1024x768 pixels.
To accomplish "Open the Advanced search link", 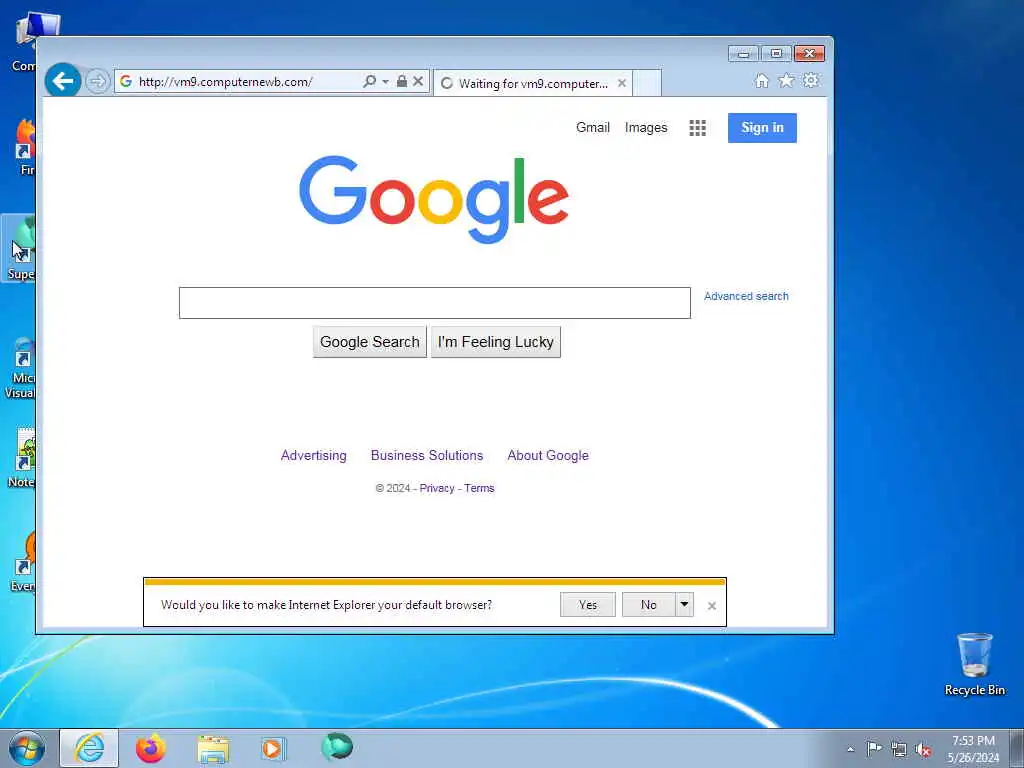I will (x=746, y=296).
